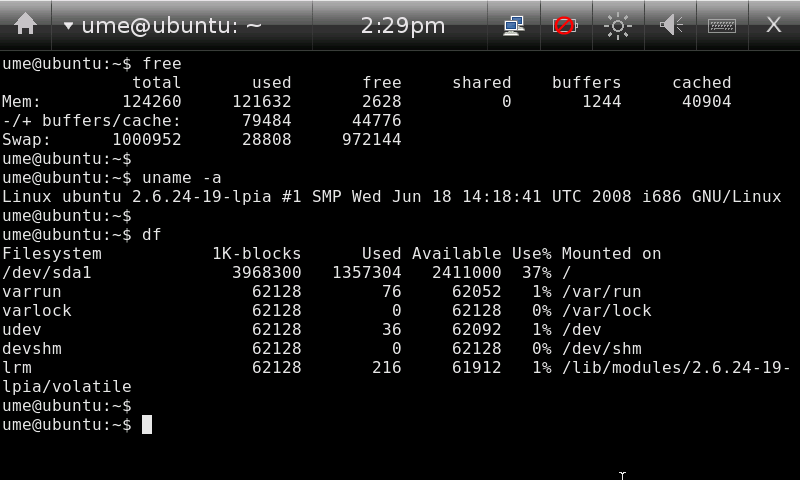The width and height of the screenshot is (800, 480).
Task: Click the terminal cursor at last prompt
Action: click(x=147, y=424)
